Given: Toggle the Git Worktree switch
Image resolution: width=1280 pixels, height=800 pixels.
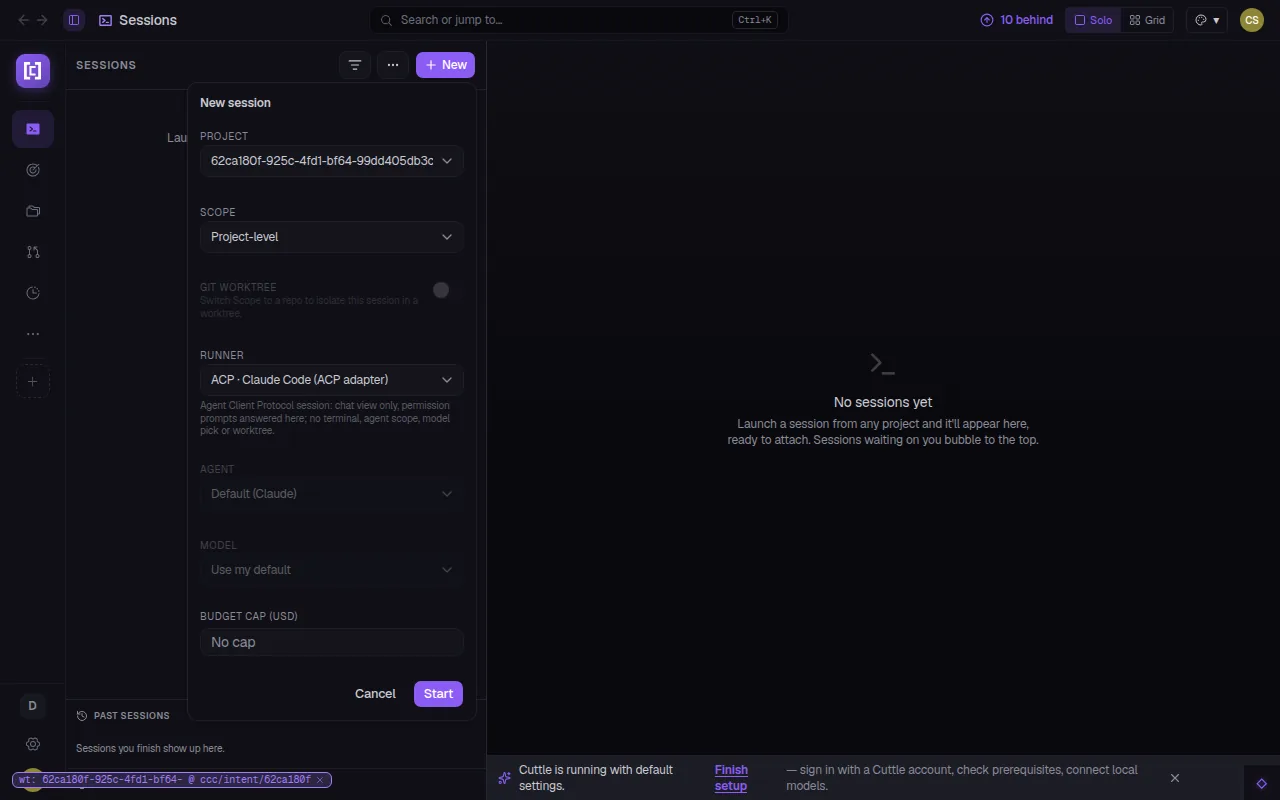Looking at the screenshot, I should point(447,290).
